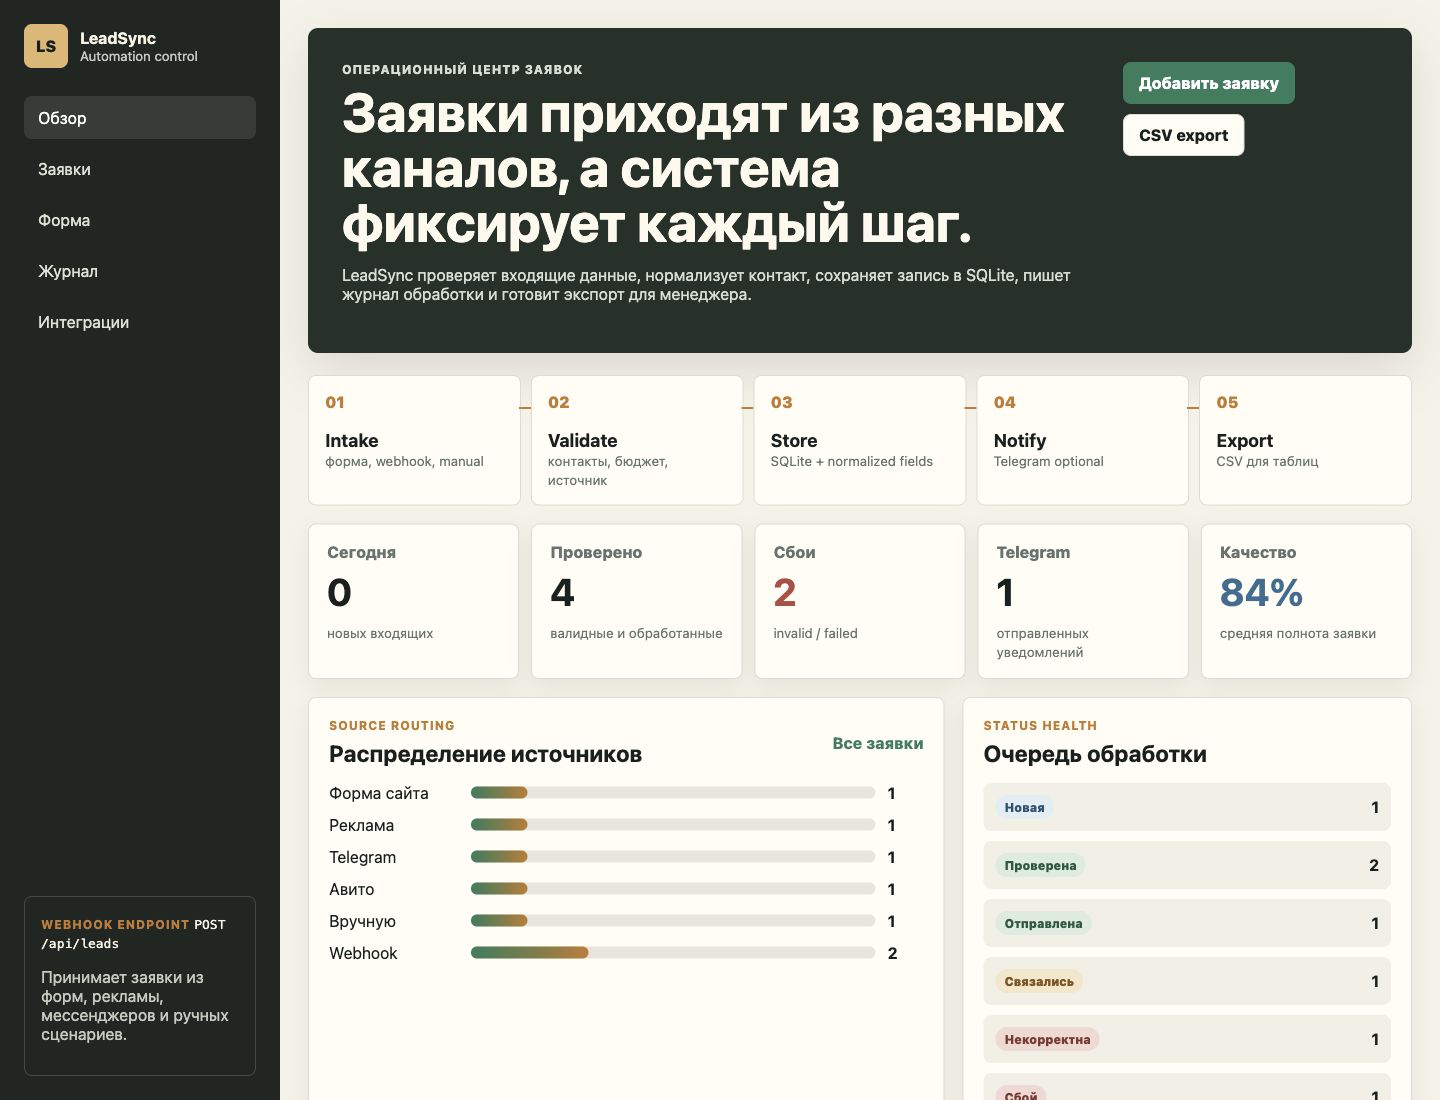Click the Проверено stat card

point(637,601)
